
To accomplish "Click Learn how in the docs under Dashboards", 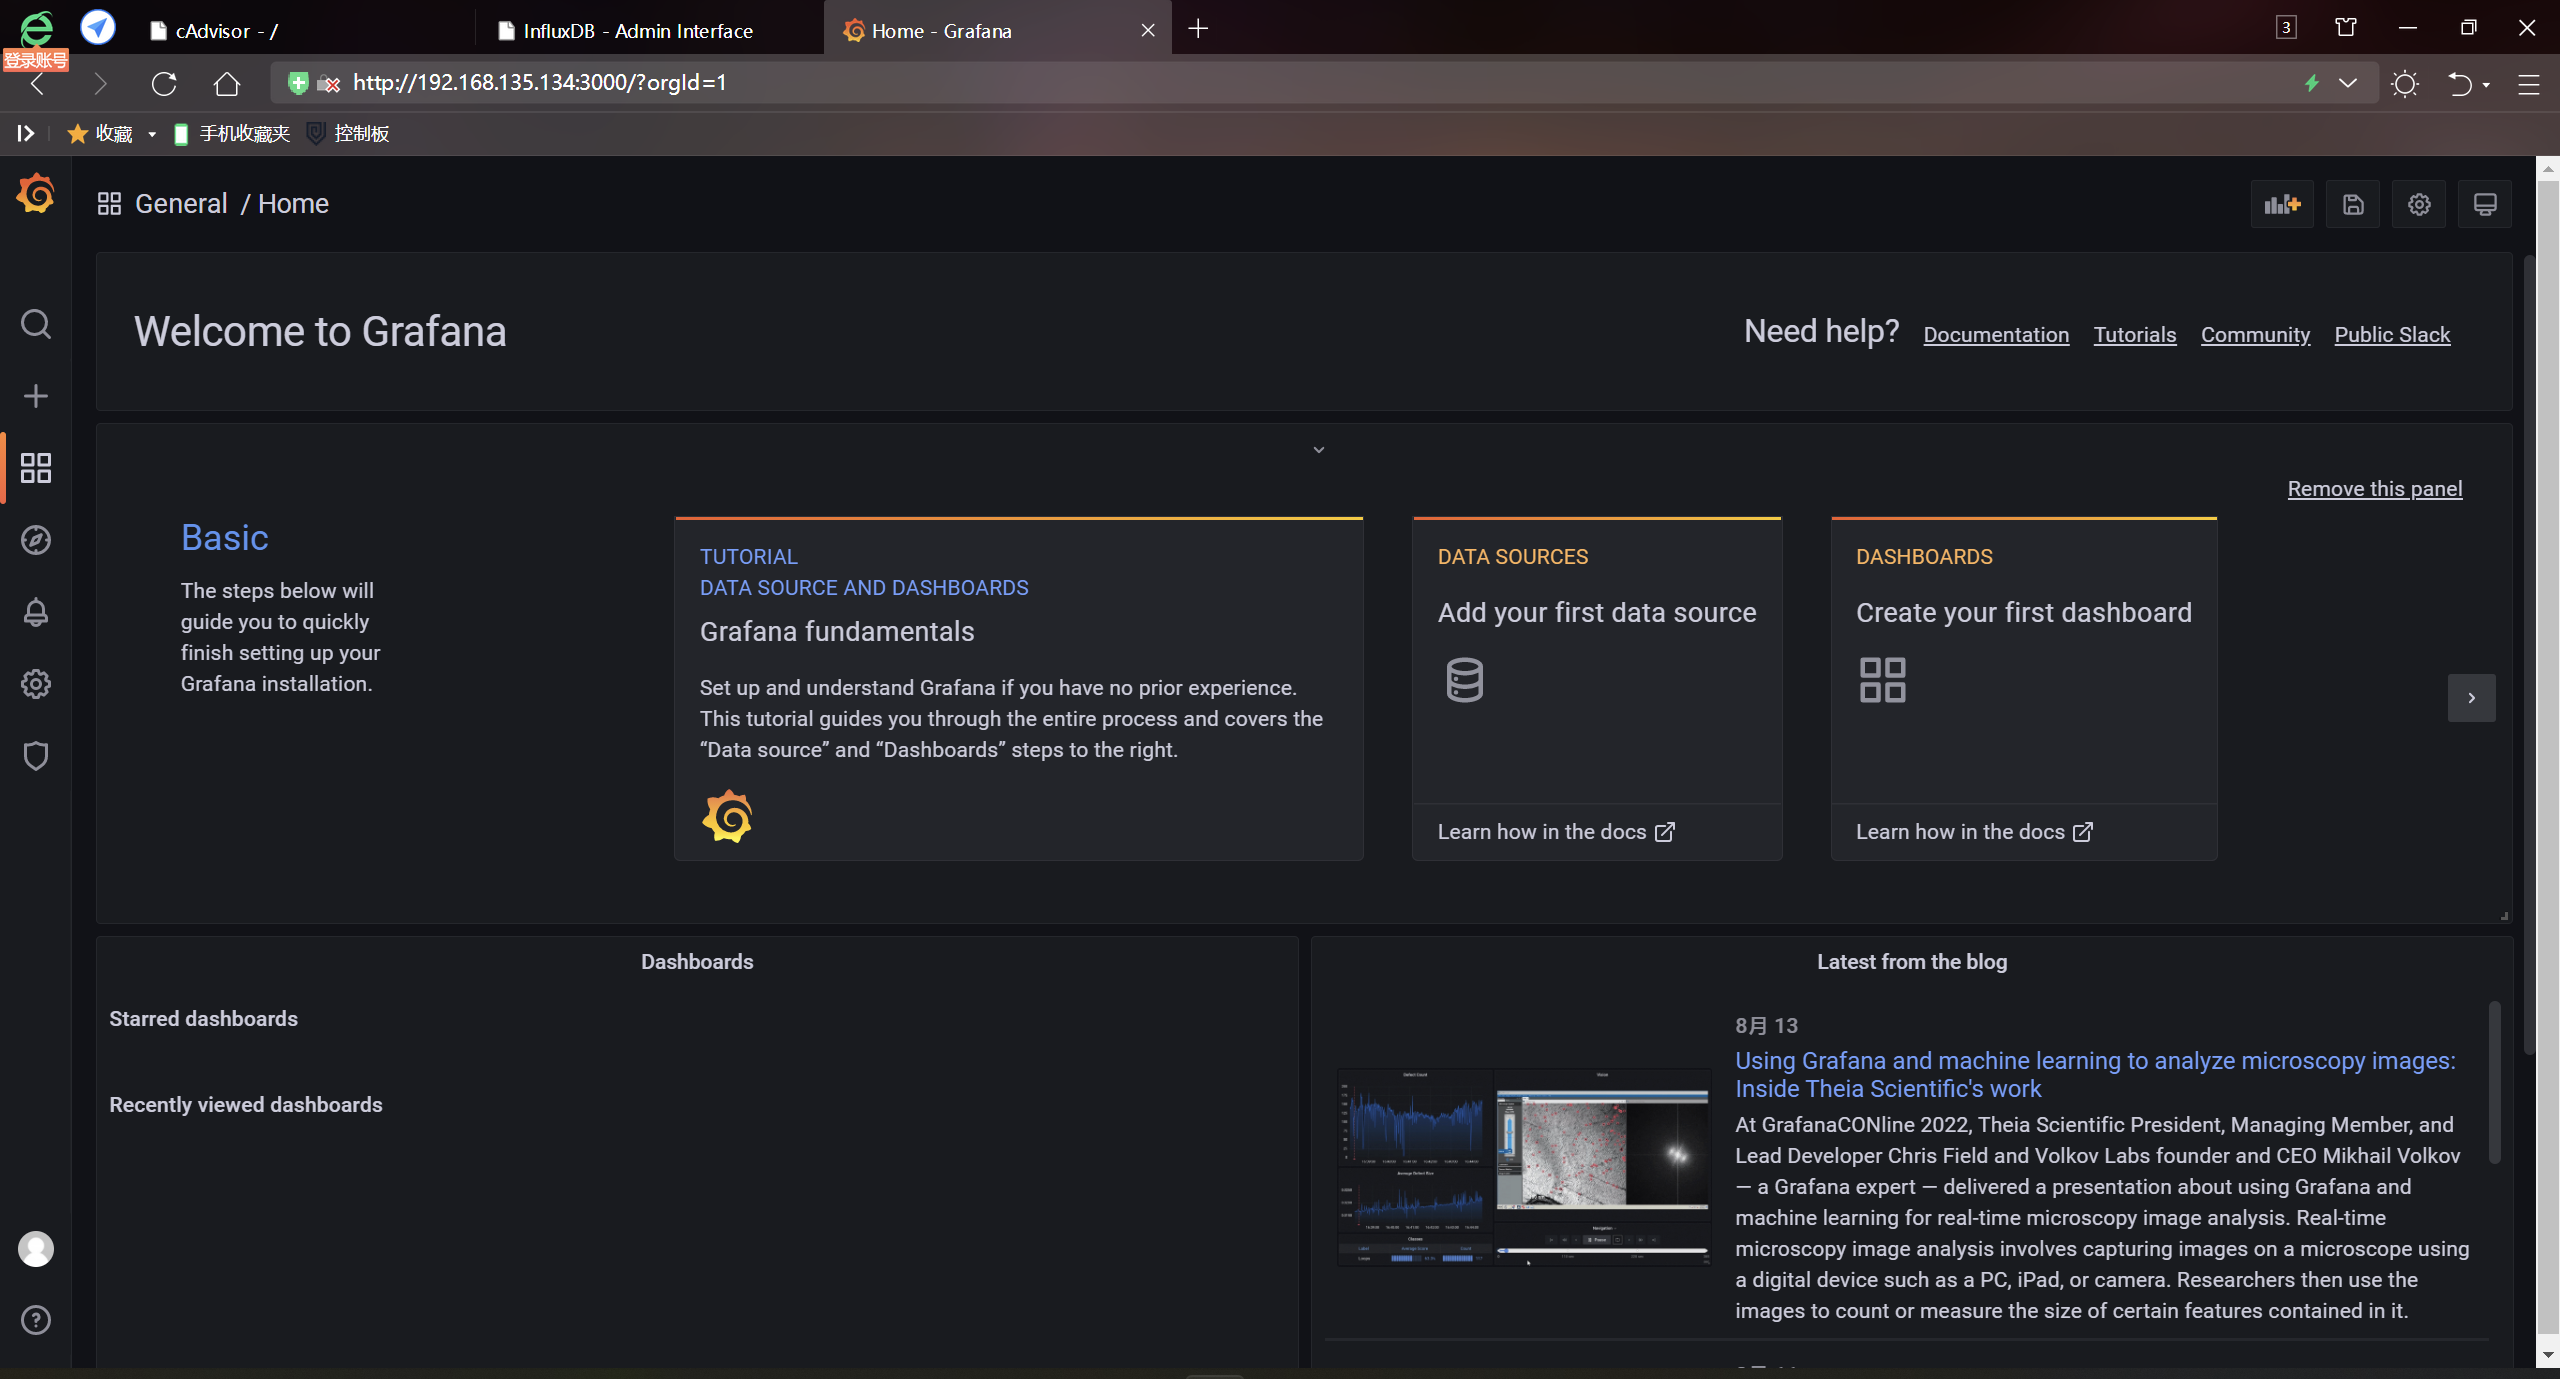I will (1974, 832).
